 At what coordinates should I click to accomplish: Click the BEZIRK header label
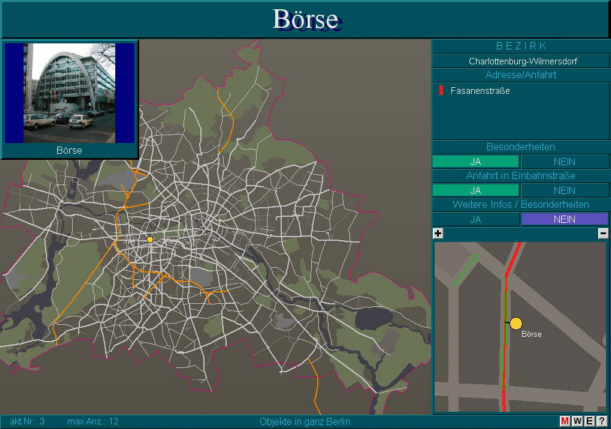pos(520,46)
